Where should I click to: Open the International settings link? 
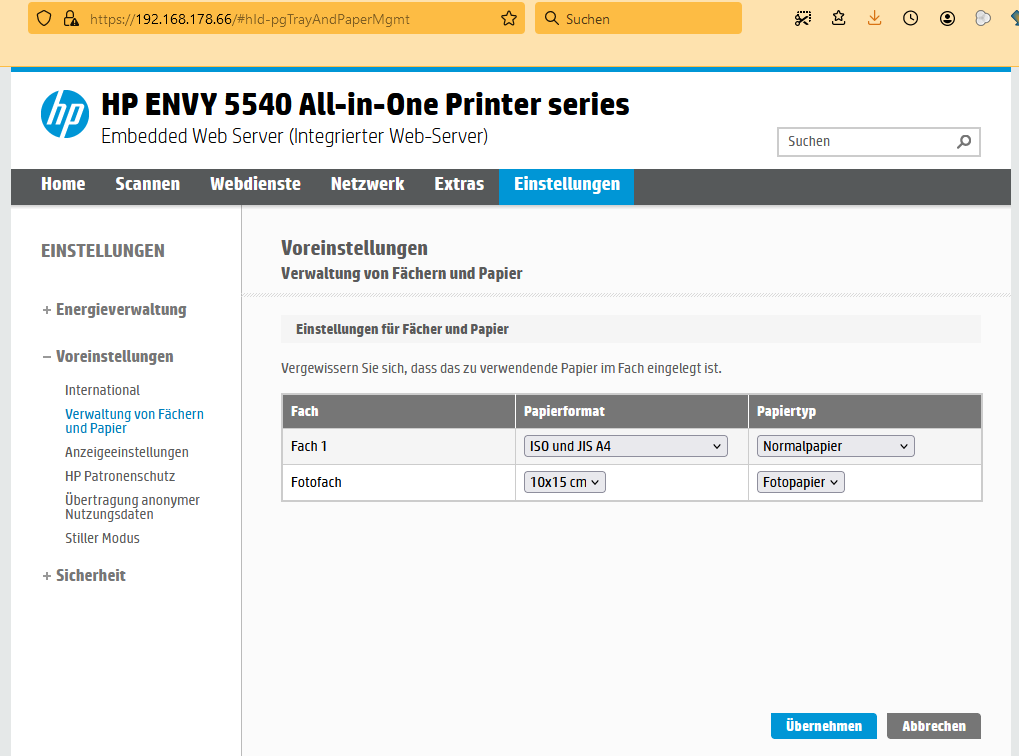pos(102,390)
